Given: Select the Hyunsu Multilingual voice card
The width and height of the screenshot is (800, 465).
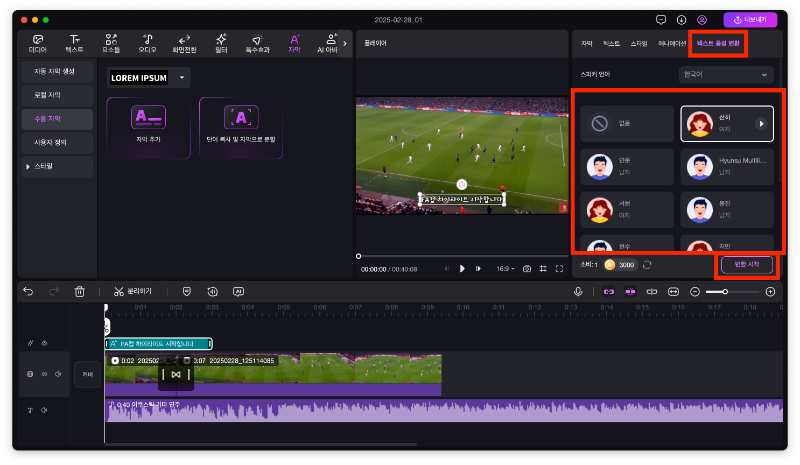Looking at the screenshot, I should (726, 165).
